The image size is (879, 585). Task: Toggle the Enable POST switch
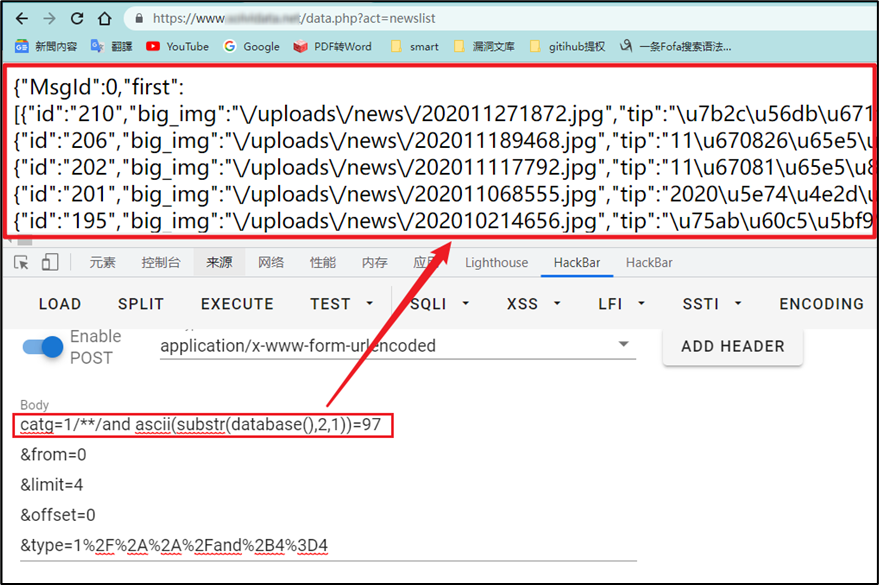tap(43, 347)
